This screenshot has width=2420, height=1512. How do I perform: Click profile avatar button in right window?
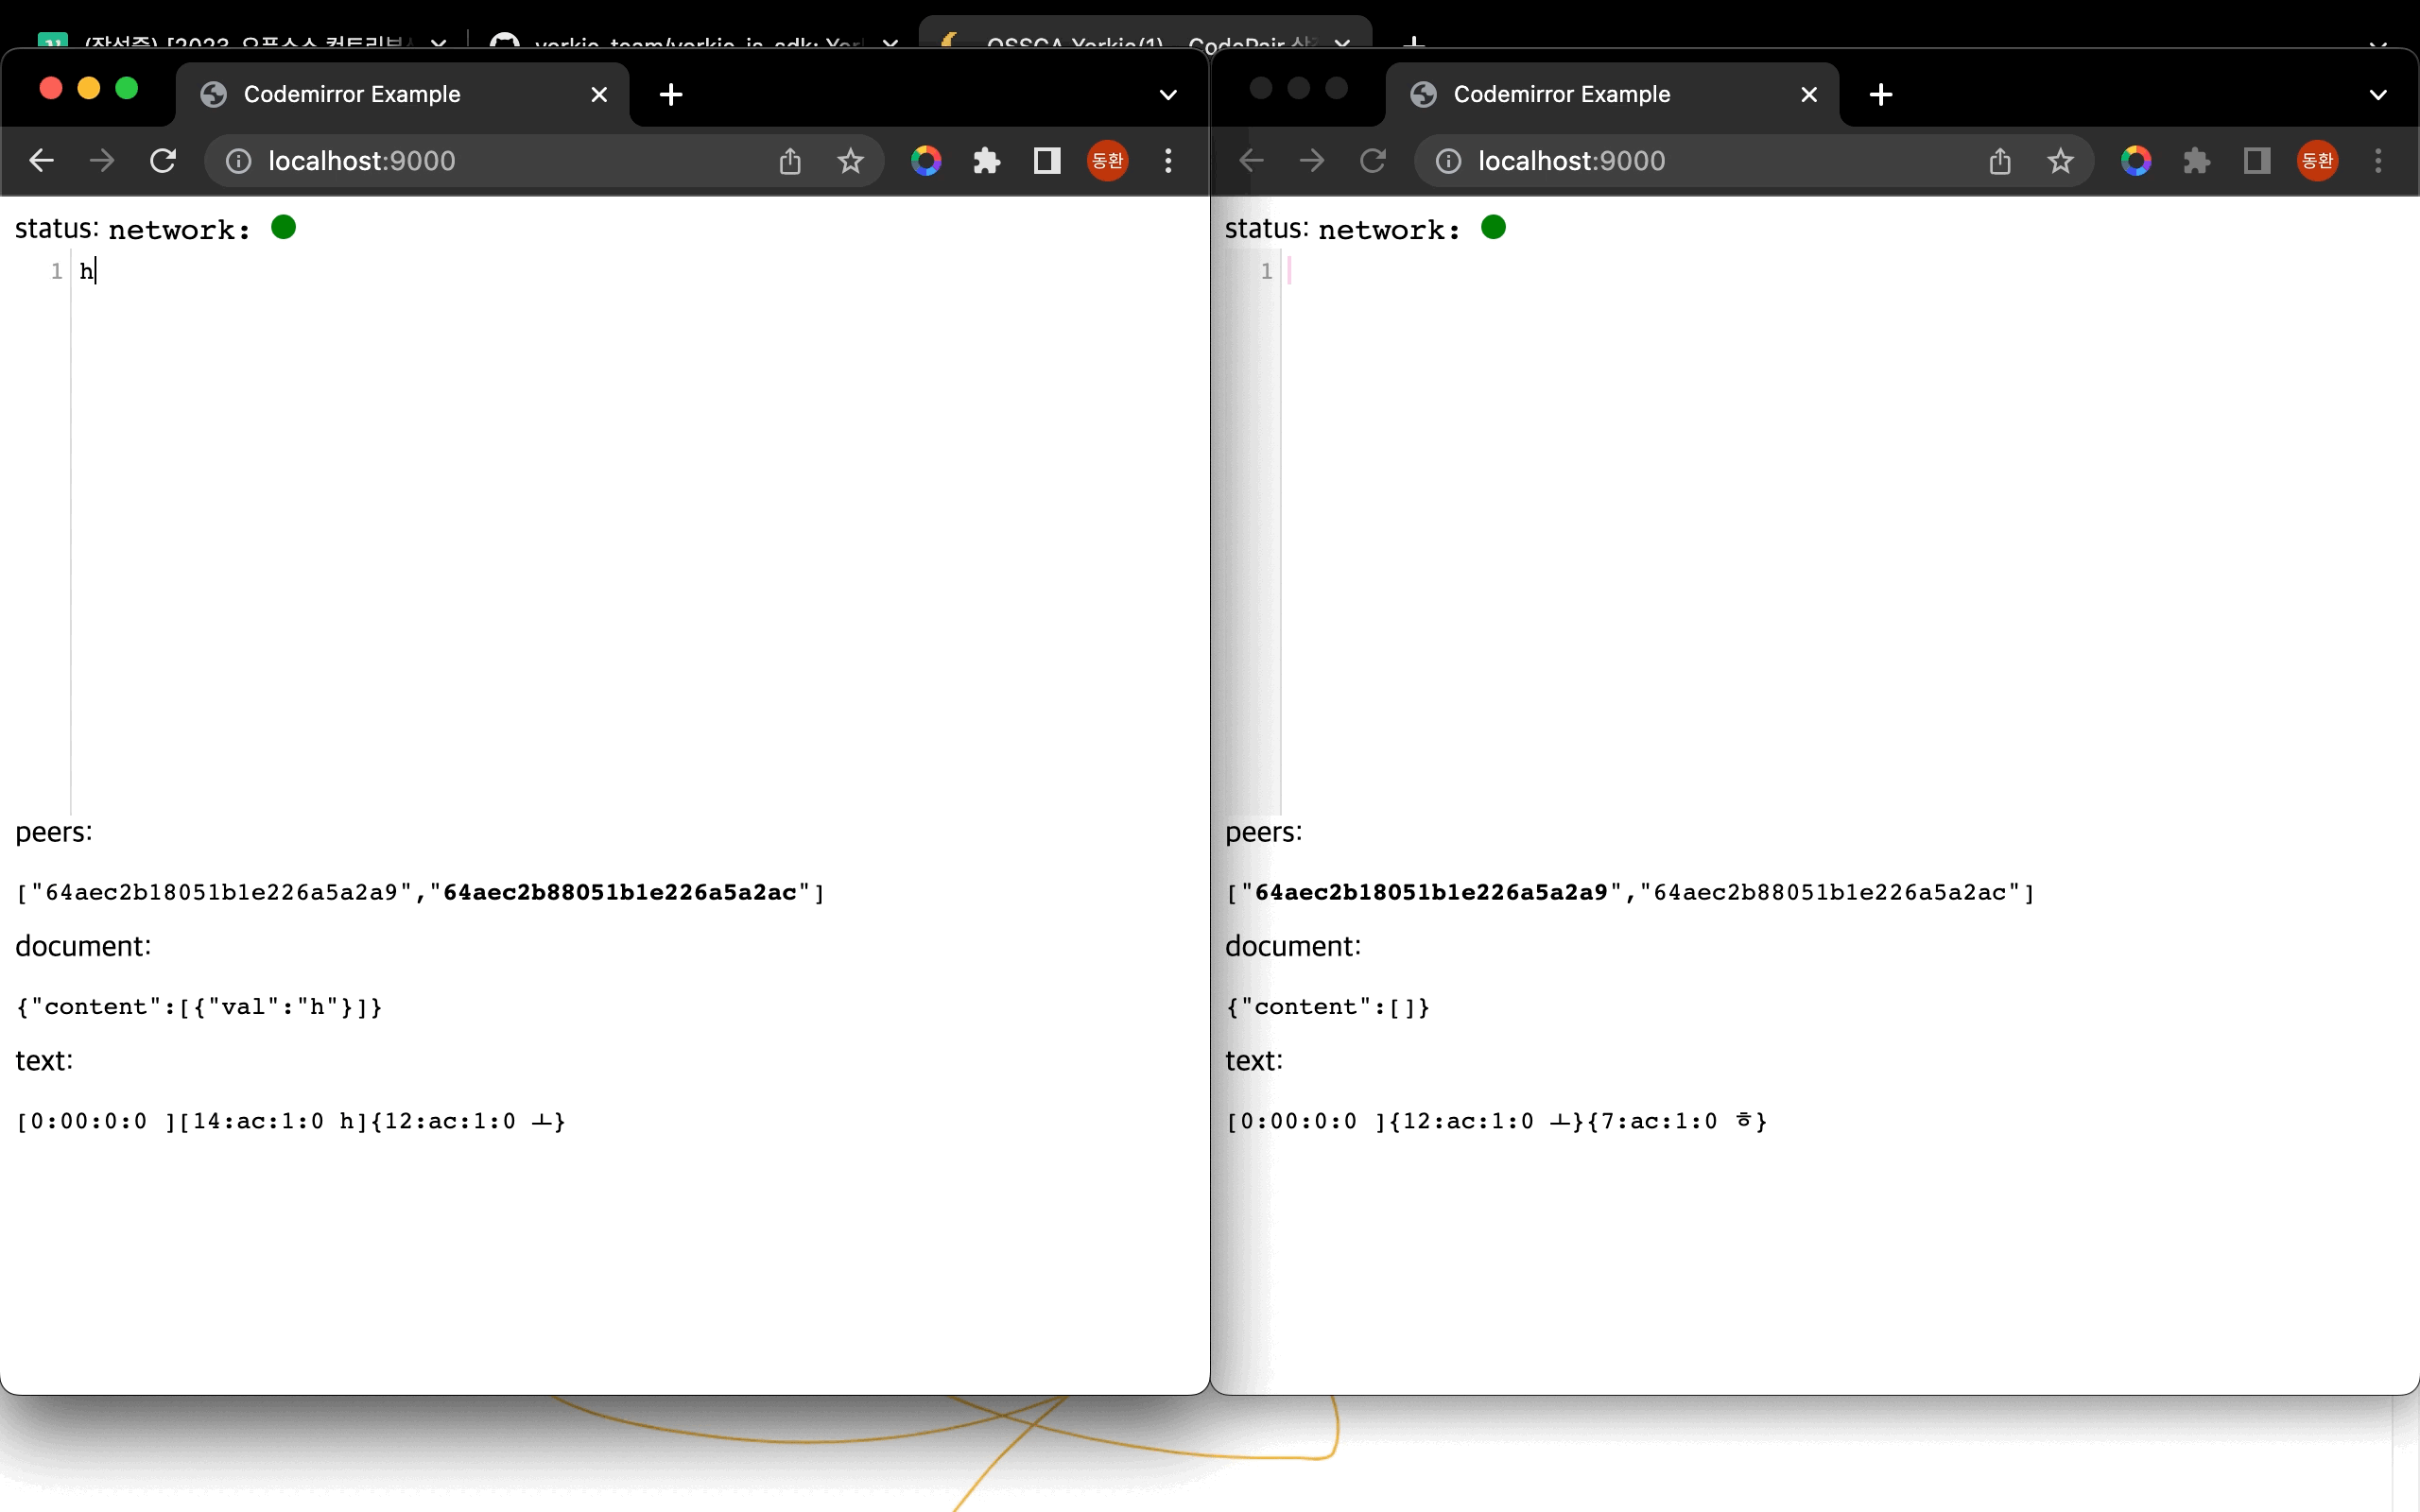point(2317,161)
